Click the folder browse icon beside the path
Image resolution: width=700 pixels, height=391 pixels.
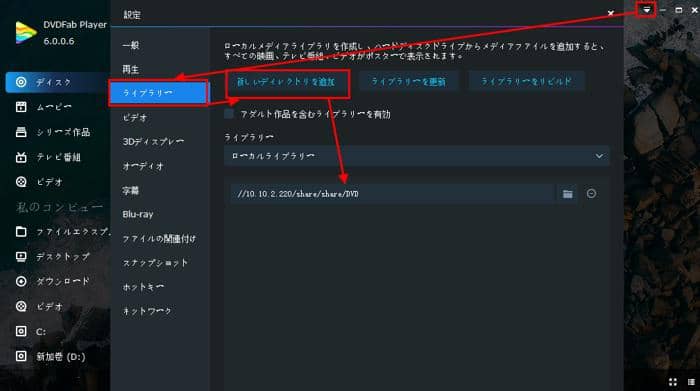tap(567, 194)
